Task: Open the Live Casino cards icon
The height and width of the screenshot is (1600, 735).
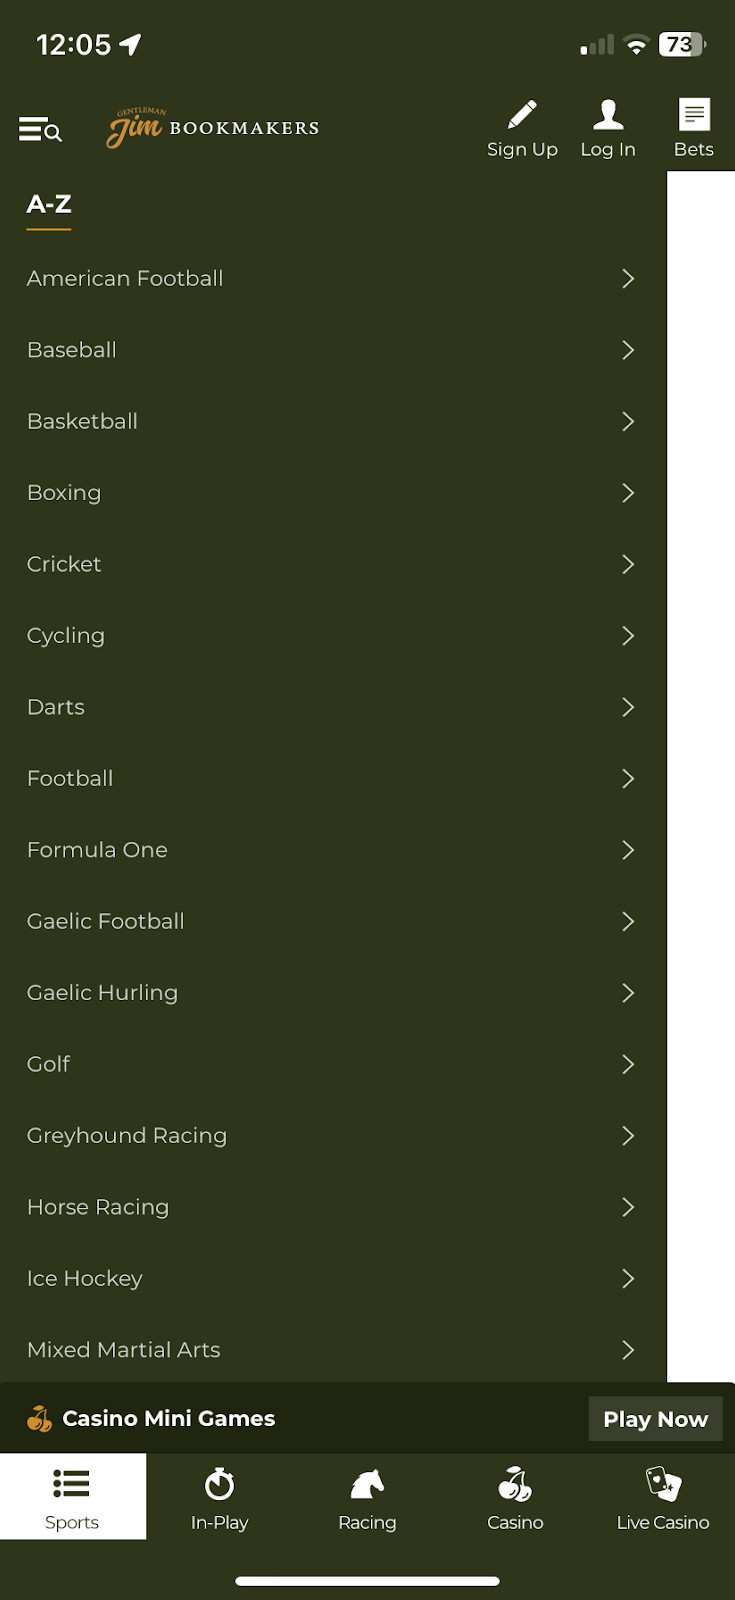Action: point(663,1484)
